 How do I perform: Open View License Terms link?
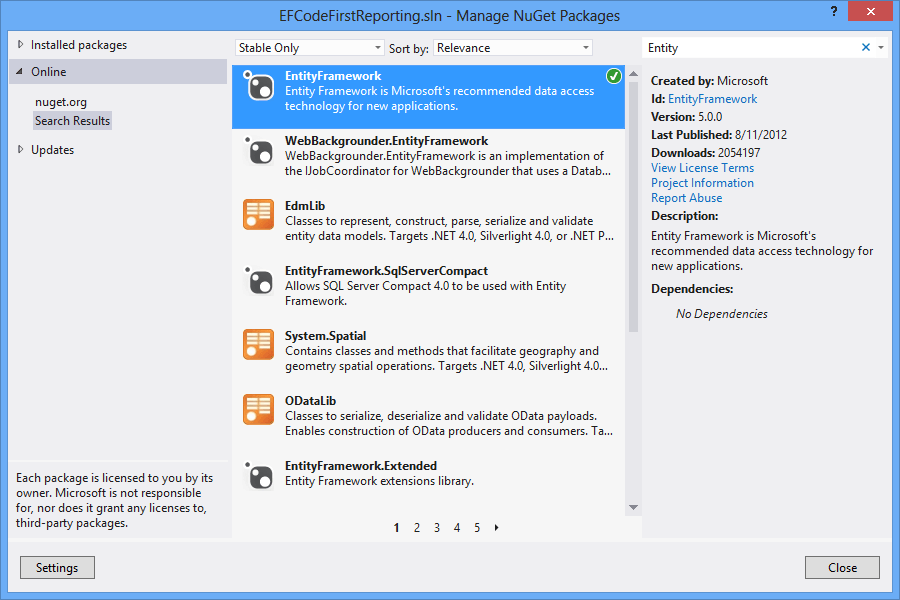(x=703, y=168)
